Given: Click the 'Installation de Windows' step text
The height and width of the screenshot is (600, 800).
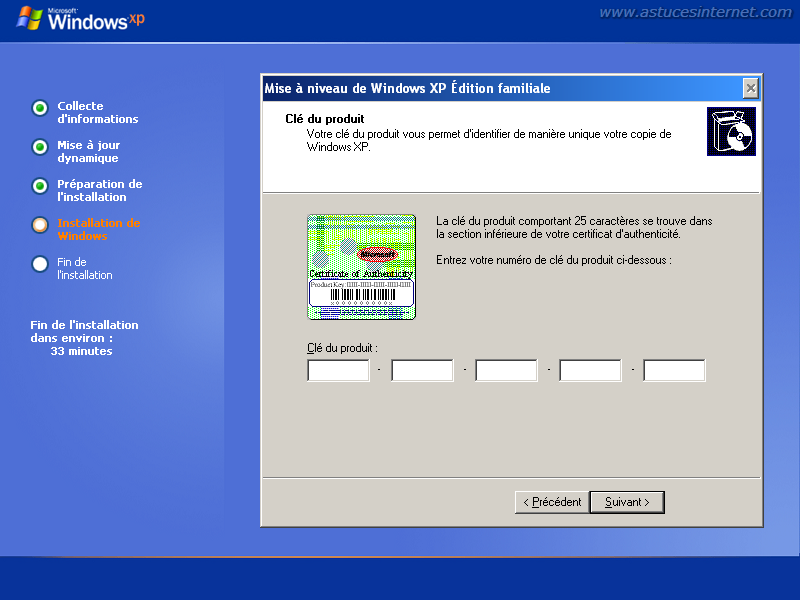Looking at the screenshot, I should 98,229.
